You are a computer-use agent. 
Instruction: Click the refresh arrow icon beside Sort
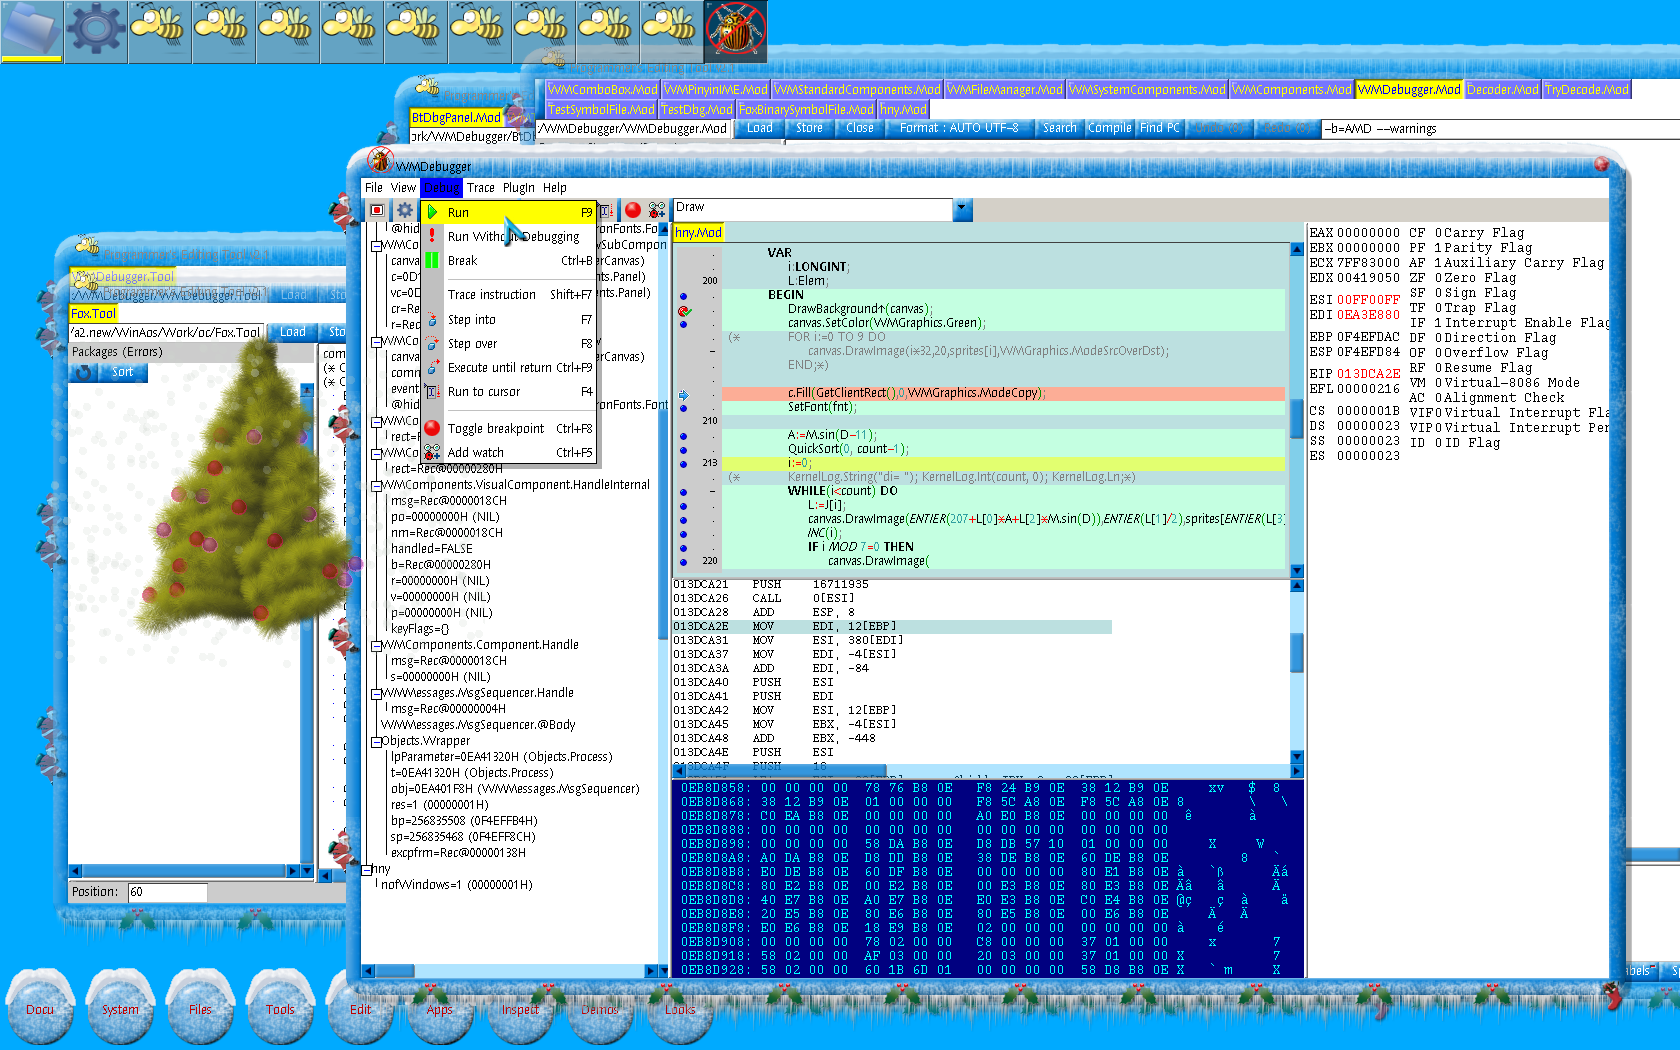click(84, 372)
